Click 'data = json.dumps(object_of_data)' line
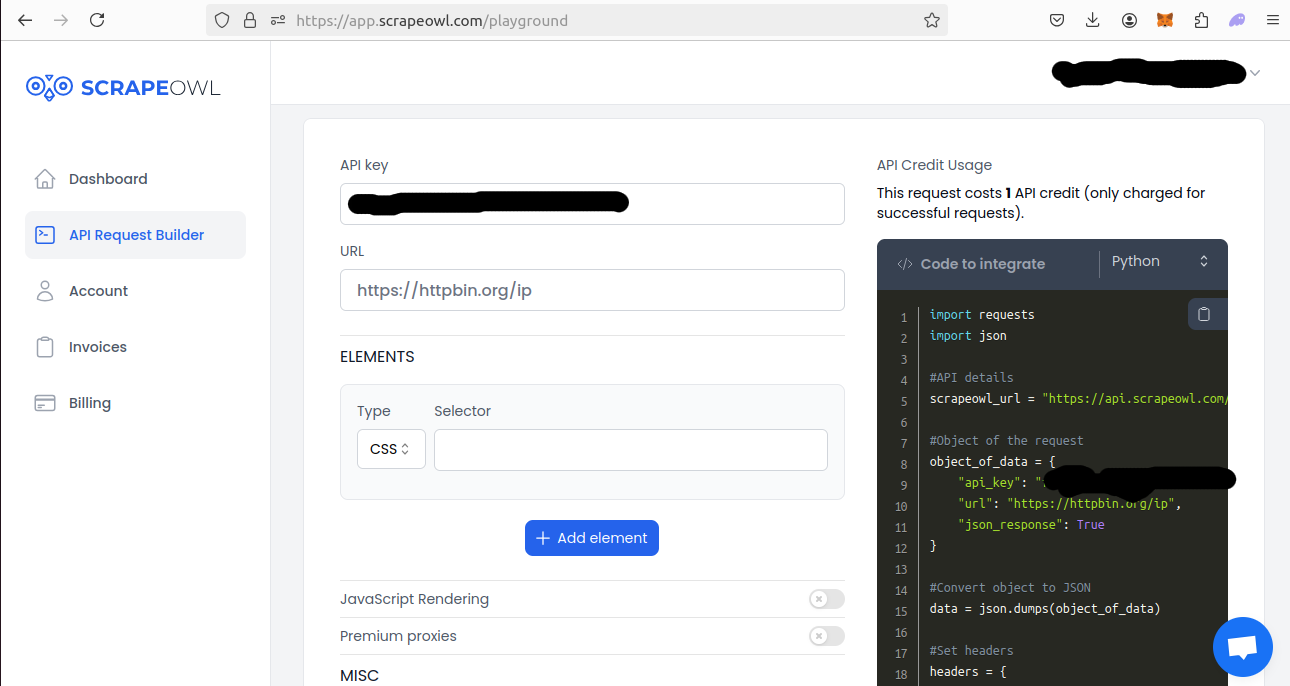This screenshot has width=1290, height=686. pyautogui.click(x=1045, y=608)
